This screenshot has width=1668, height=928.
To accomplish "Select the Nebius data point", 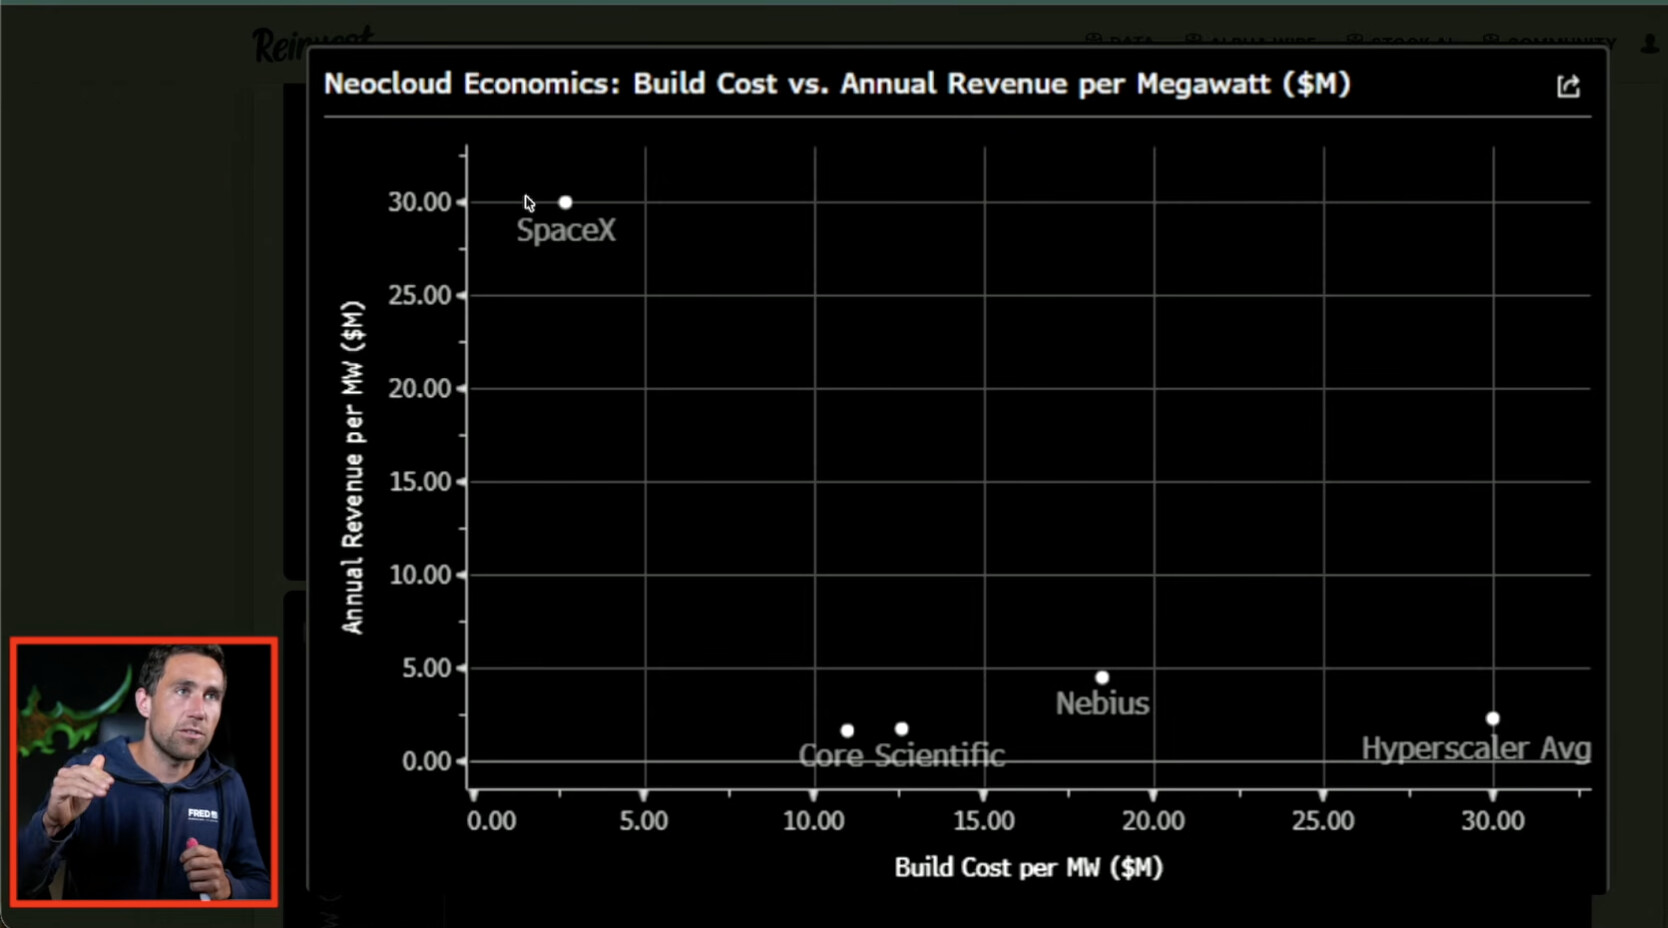I will (1102, 677).
